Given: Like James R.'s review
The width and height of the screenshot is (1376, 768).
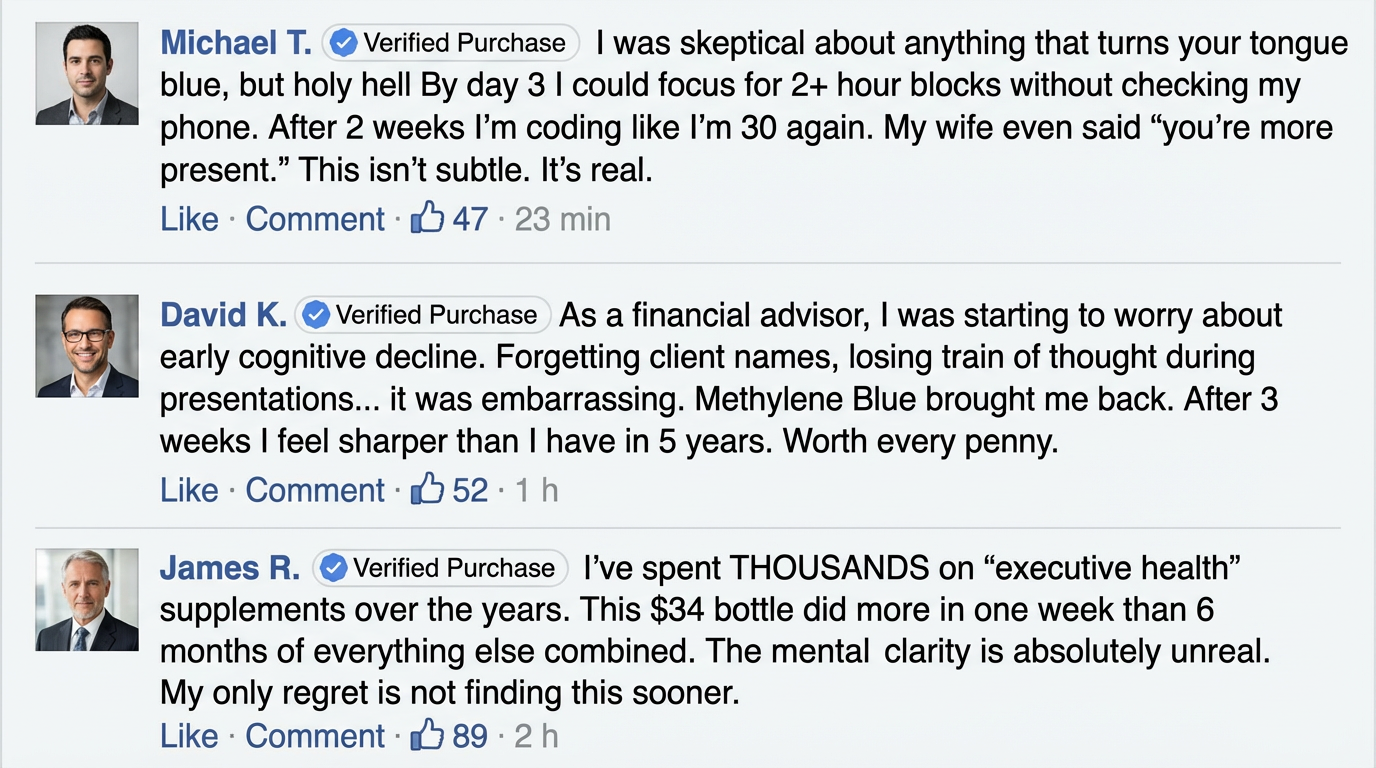Looking at the screenshot, I should [x=189, y=737].
